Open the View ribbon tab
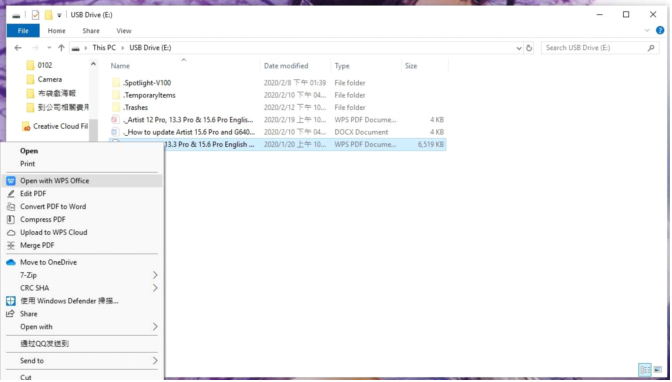 click(124, 31)
